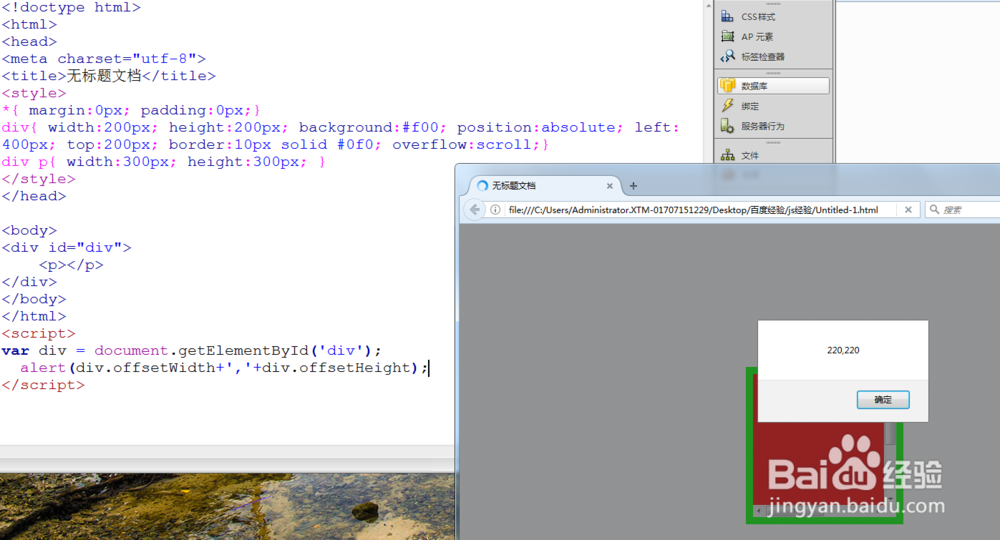Click the var div = document line

coord(191,351)
